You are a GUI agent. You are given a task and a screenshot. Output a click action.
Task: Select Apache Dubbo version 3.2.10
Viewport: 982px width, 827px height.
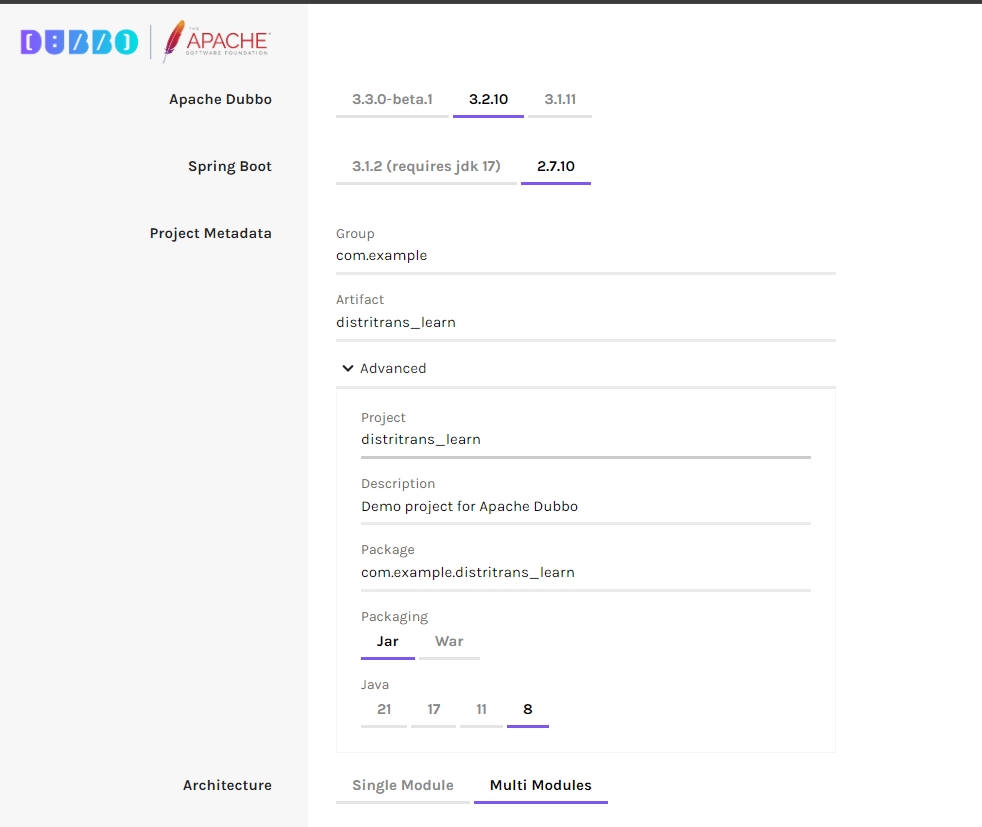click(488, 100)
